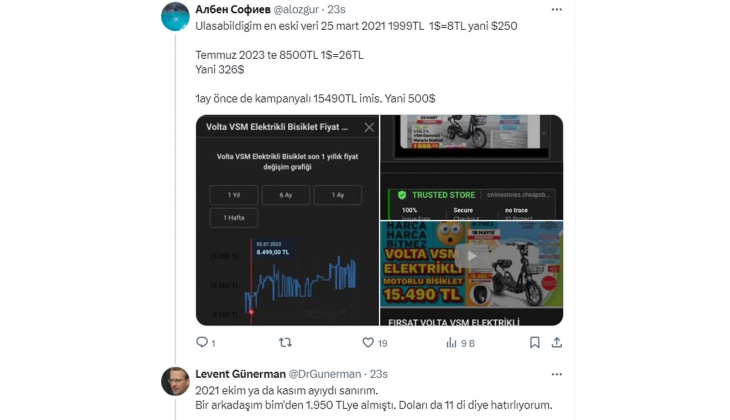This screenshot has width=730, height=420.
Task: Open more options for Levent Günerman's reply
Action: click(557, 374)
